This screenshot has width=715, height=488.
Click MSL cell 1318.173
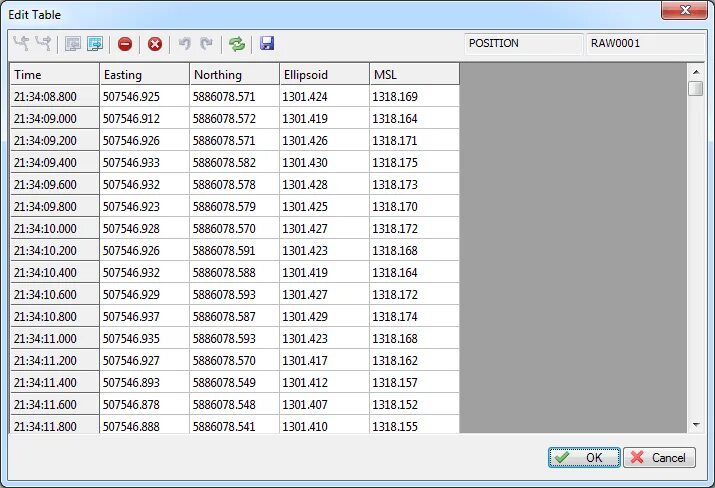(x=414, y=184)
